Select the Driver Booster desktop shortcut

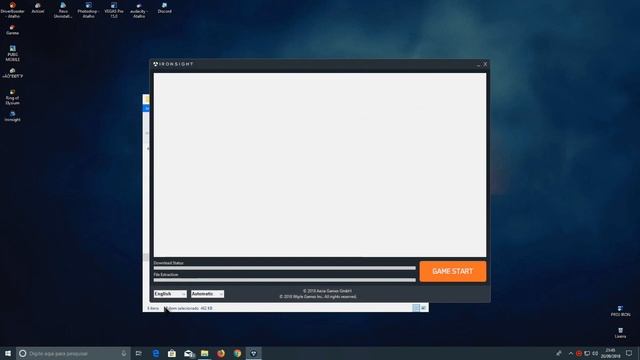tap(13, 10)
